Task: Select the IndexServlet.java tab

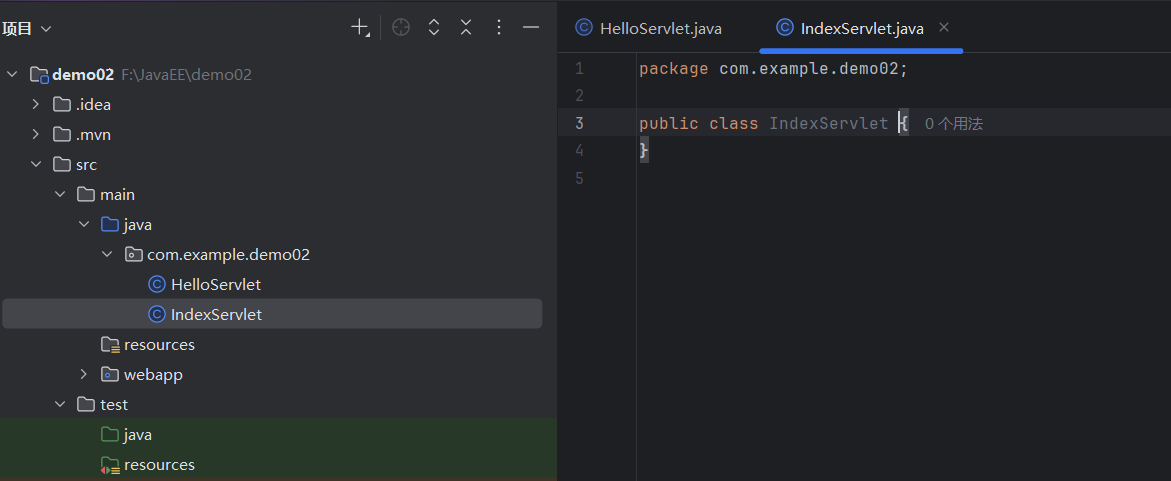Action: [x=862, y=28]
